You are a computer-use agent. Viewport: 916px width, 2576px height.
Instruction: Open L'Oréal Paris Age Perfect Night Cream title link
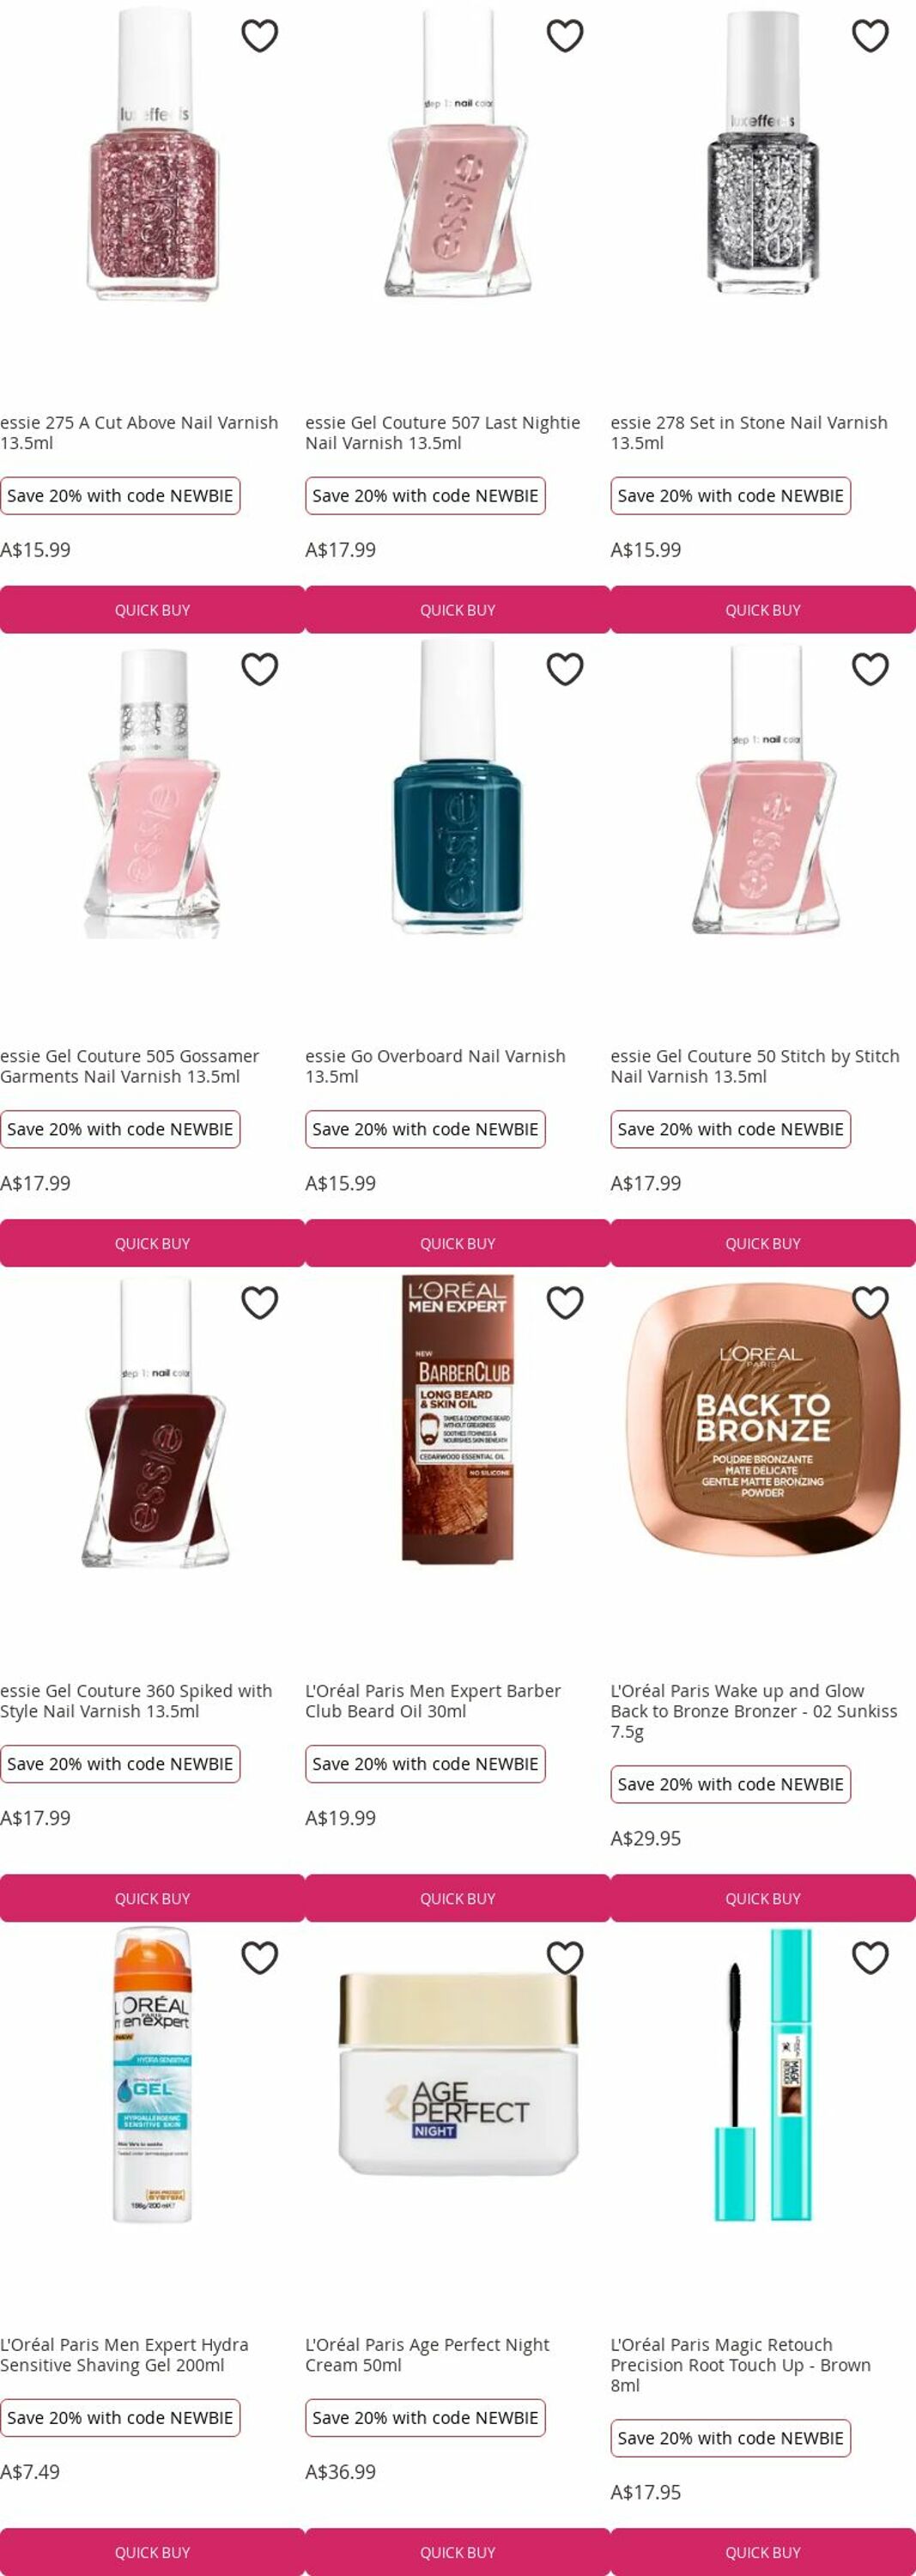point(427,2355)
